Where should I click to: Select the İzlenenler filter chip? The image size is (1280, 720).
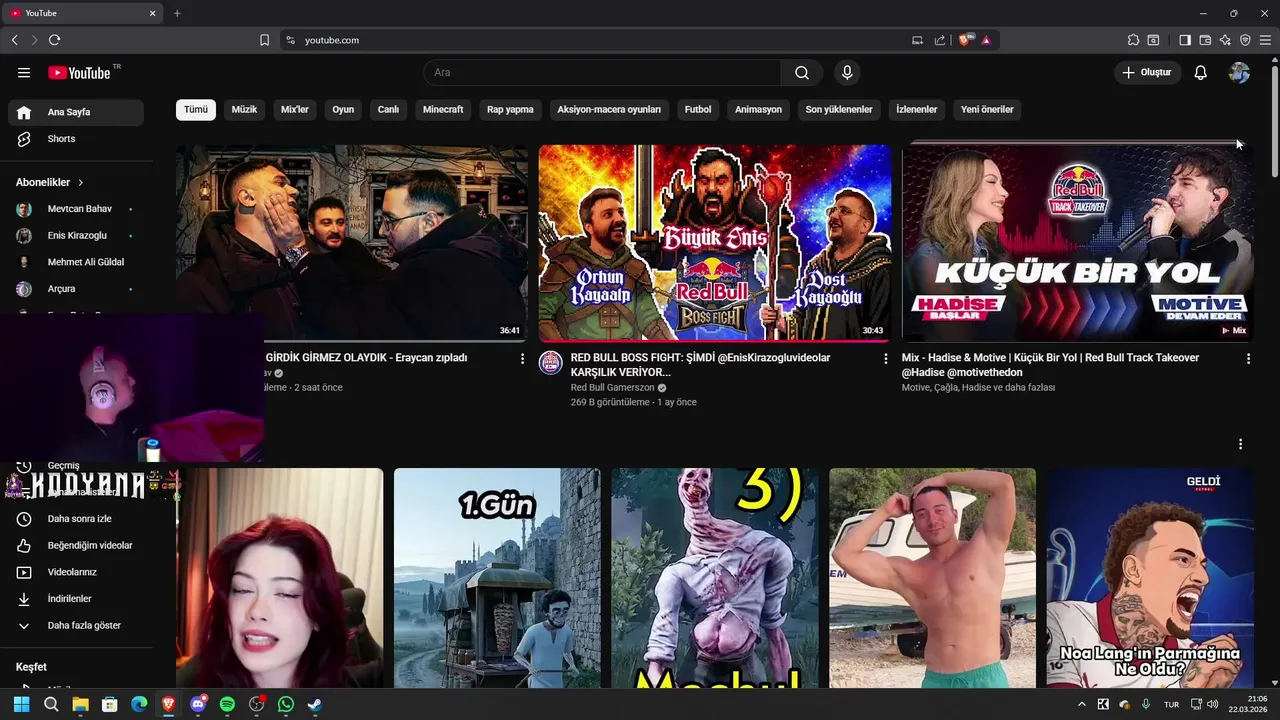[x=917, y=110]
